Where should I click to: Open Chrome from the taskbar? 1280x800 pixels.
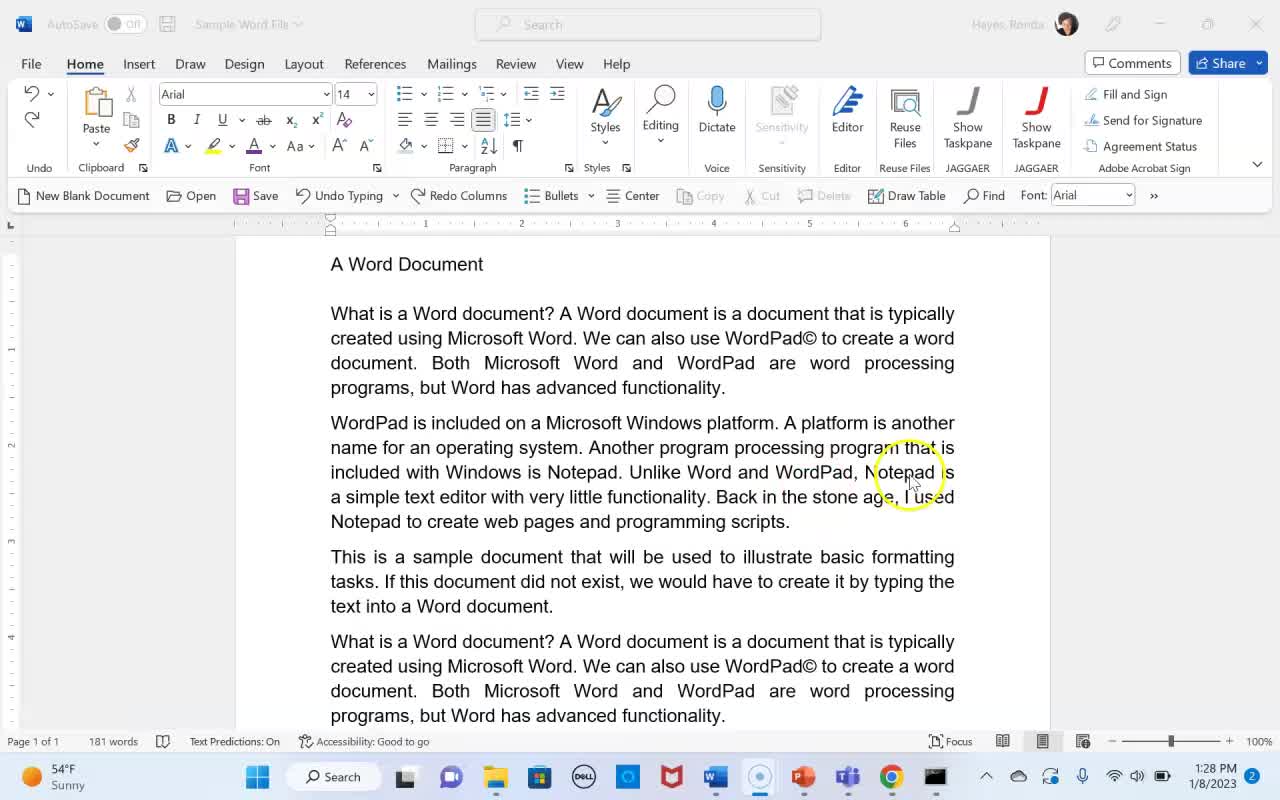click(891, 777)
